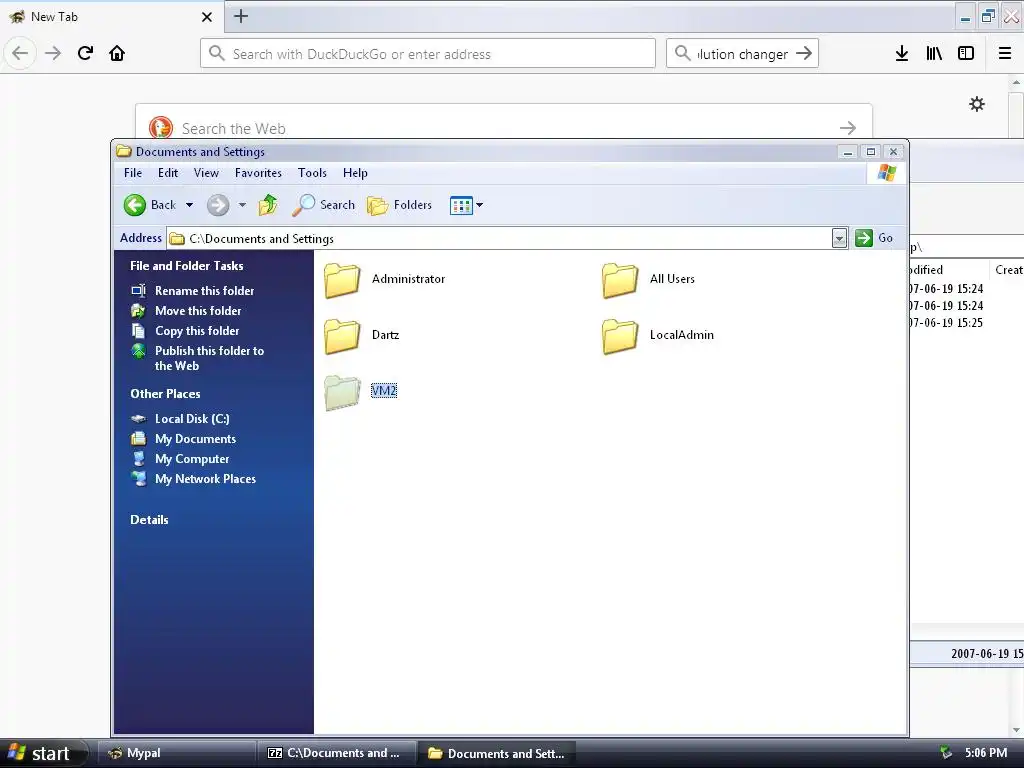
Task: Click the browser Back arrow button
Action: point(20,53)
